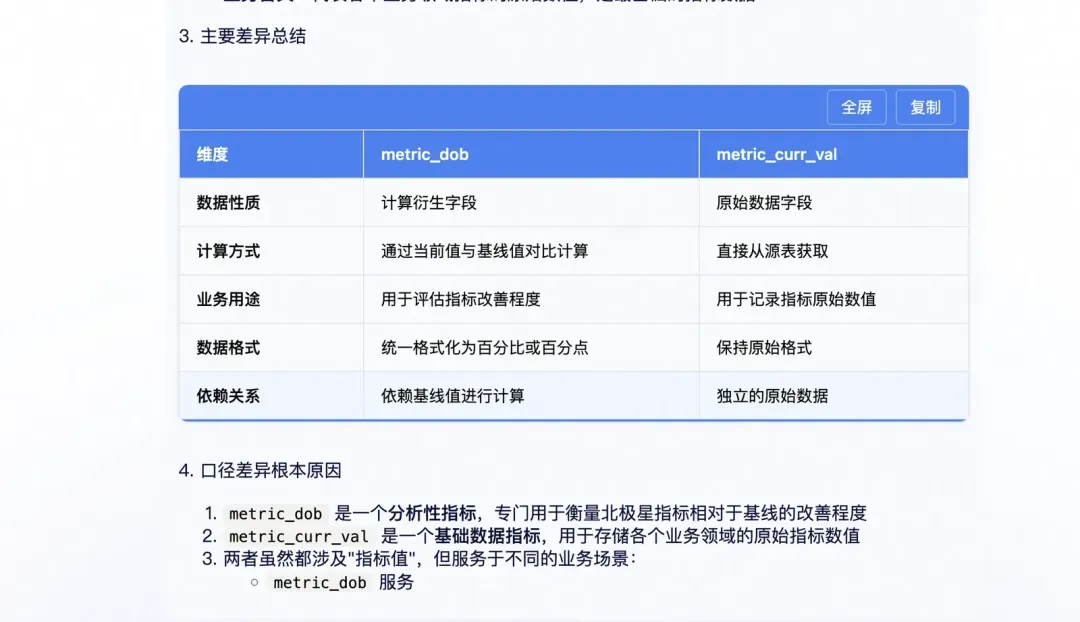Click the 业务用途 row label
The image size is (1080, 622).
228,299
